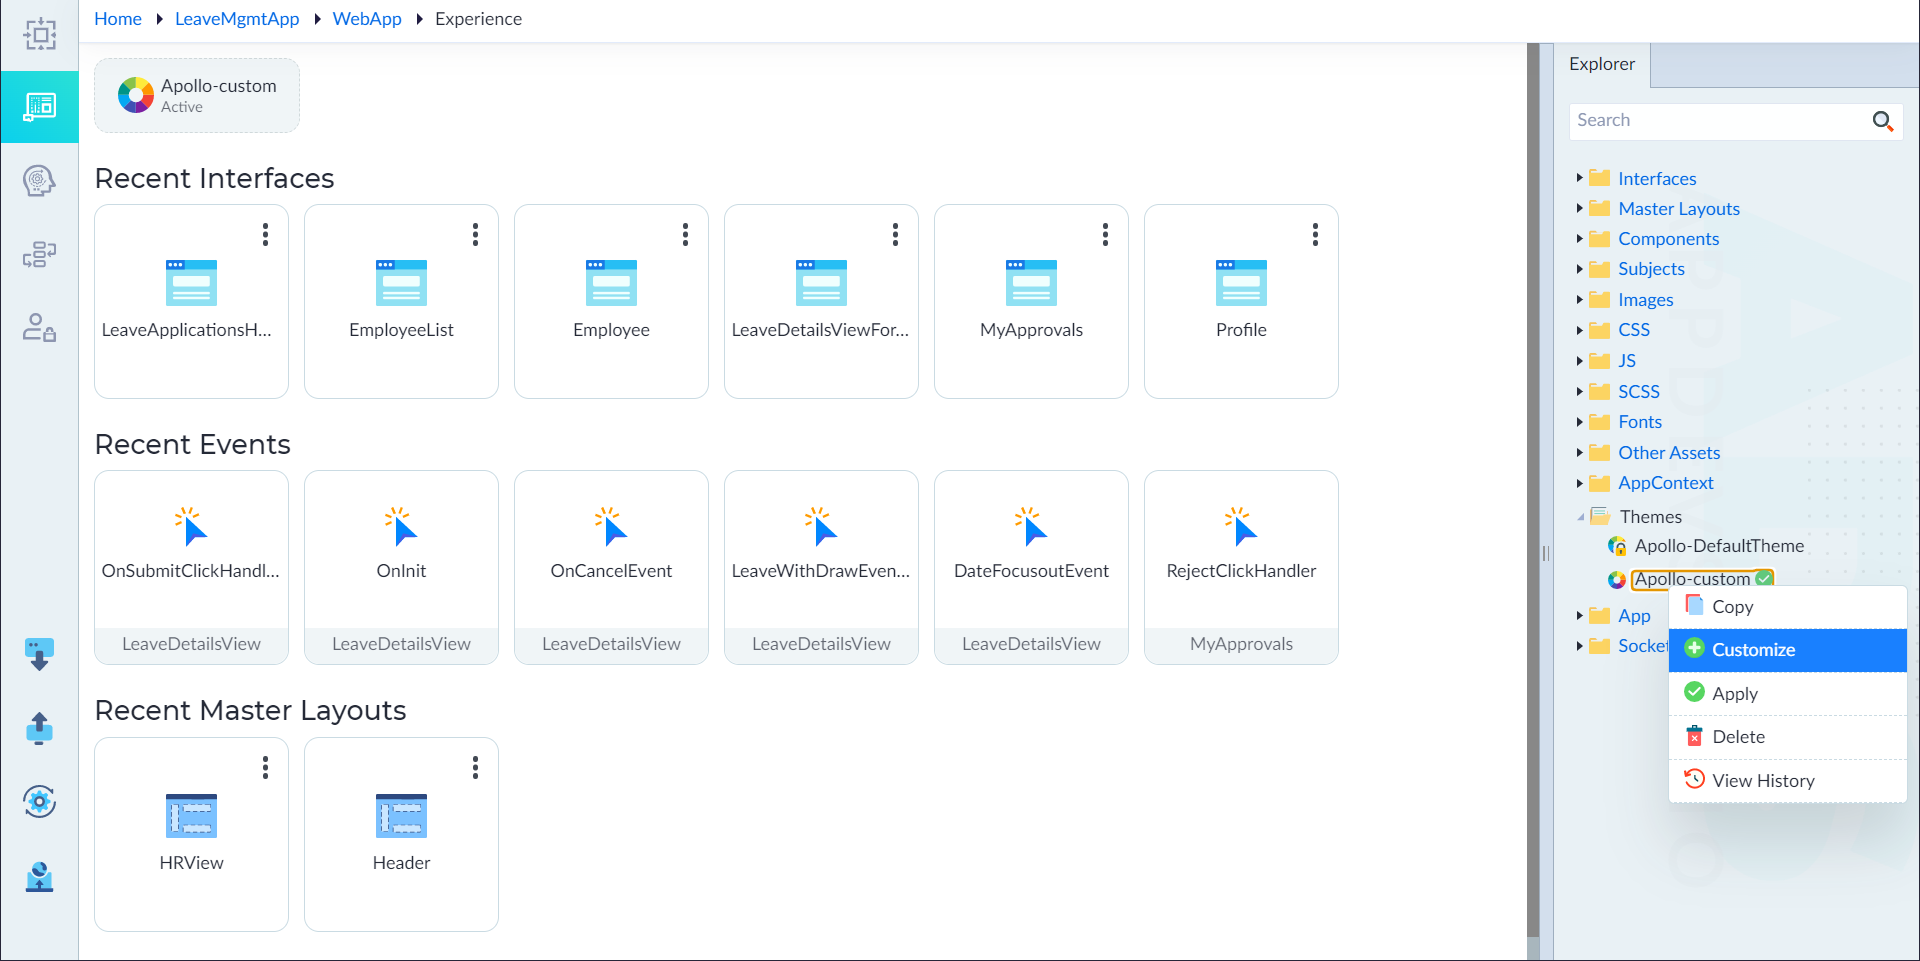Expand the Components folder
The image size is (1920, 961).
(1579, 238)
